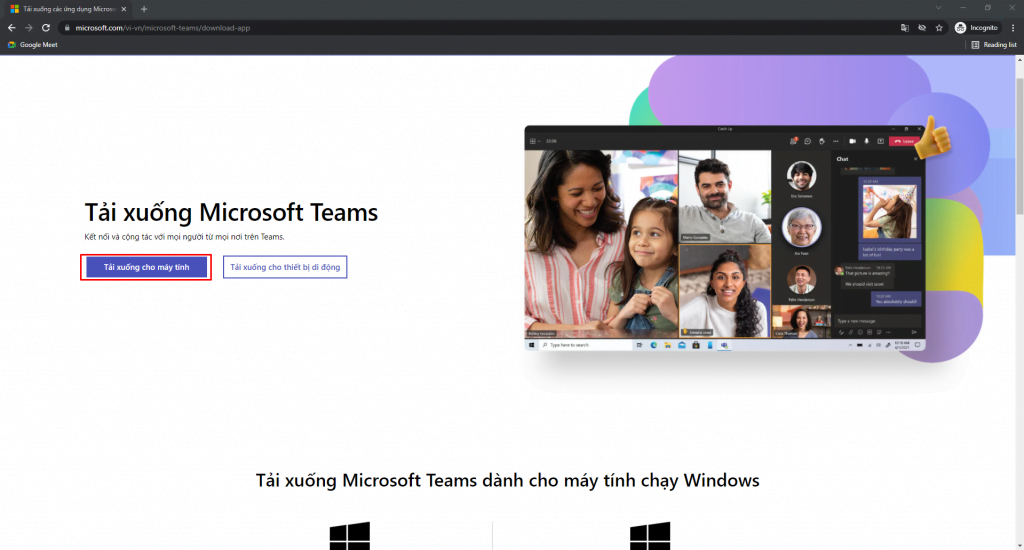Open the blocked third-party cookies eye icon
The image size is (1024, 550).
[921, 27]
